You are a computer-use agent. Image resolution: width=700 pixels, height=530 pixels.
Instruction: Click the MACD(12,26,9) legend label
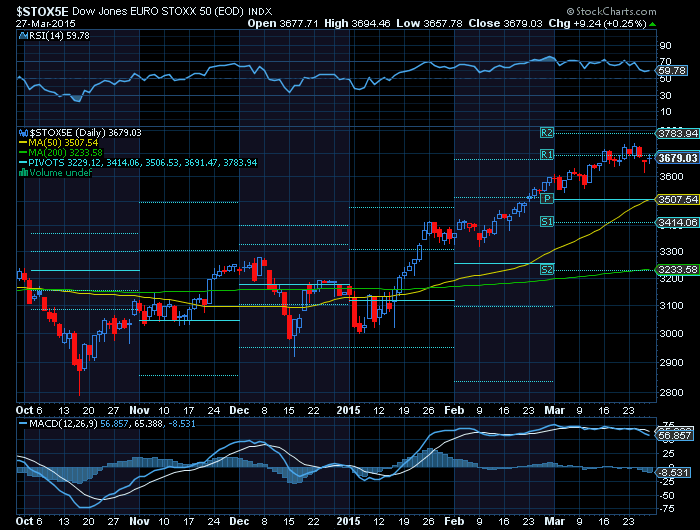click(63, 423)
